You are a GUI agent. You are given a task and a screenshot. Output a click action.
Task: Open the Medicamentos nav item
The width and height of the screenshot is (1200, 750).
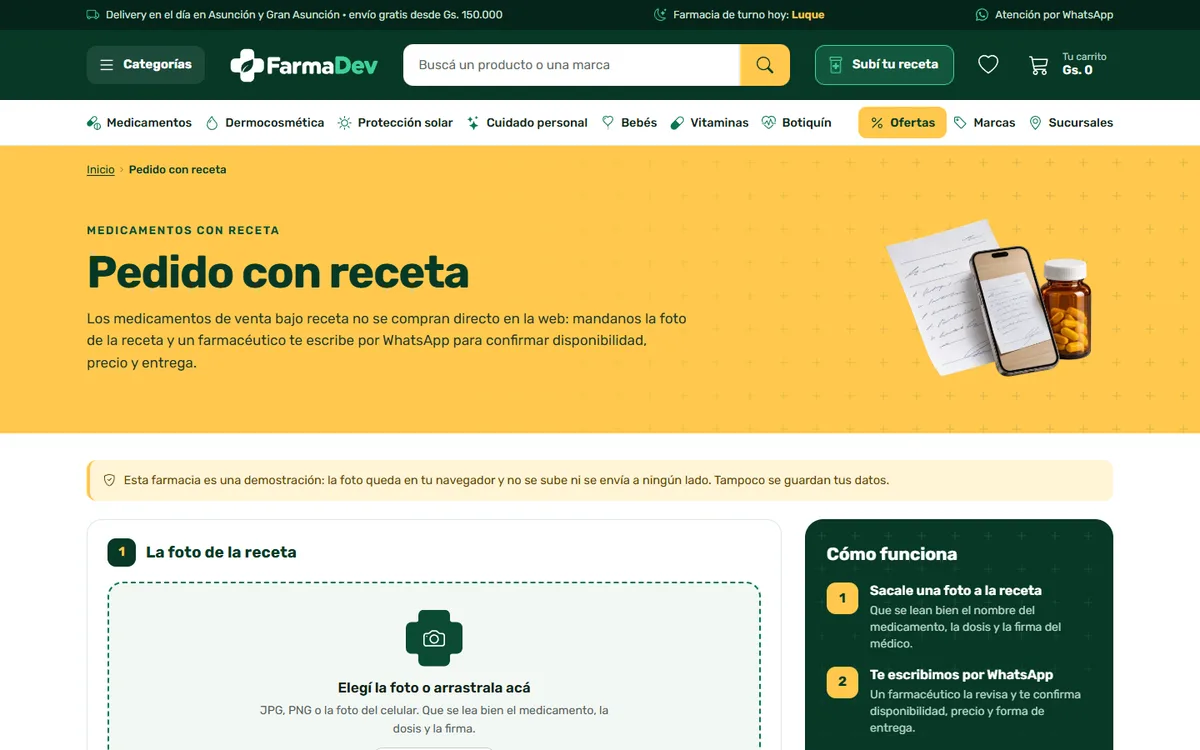pyautogui.click(x=139, y=123)
